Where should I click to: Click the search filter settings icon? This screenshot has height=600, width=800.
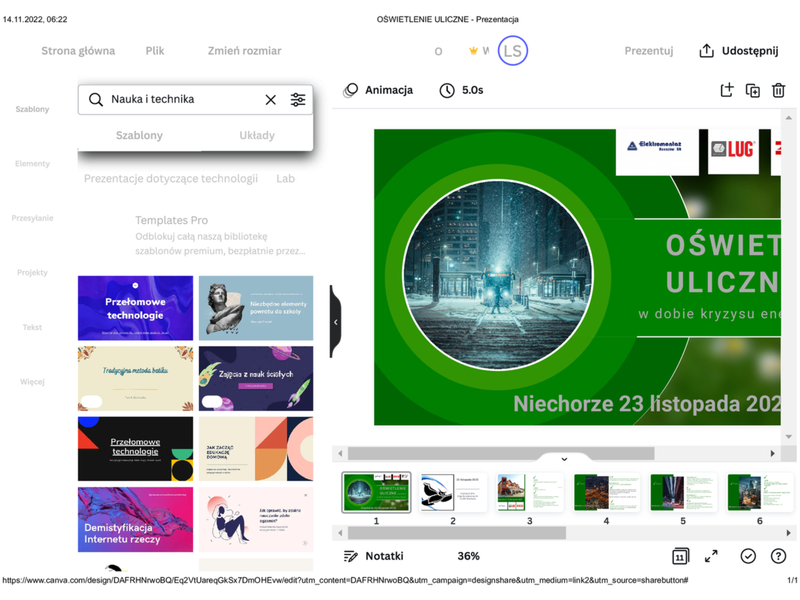298,100
